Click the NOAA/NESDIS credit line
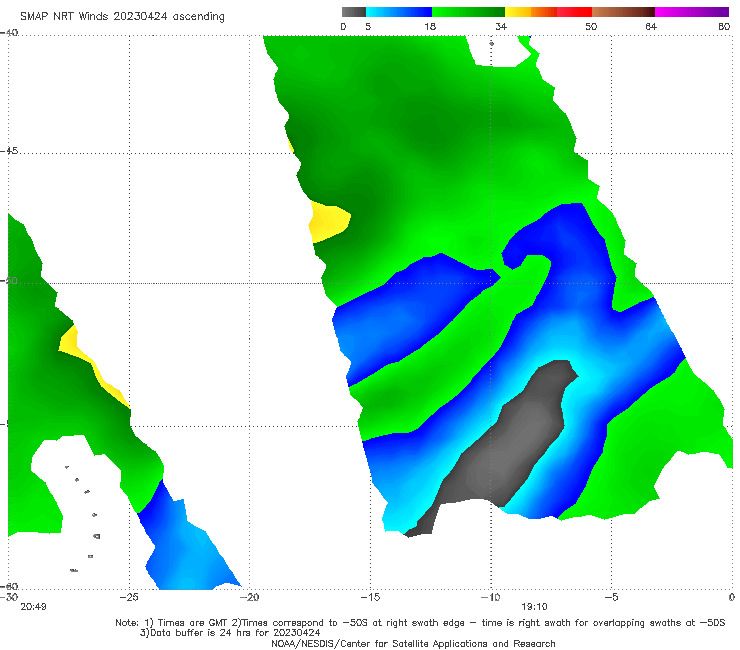This screenshot has width=740, height=650. [413, 643]
